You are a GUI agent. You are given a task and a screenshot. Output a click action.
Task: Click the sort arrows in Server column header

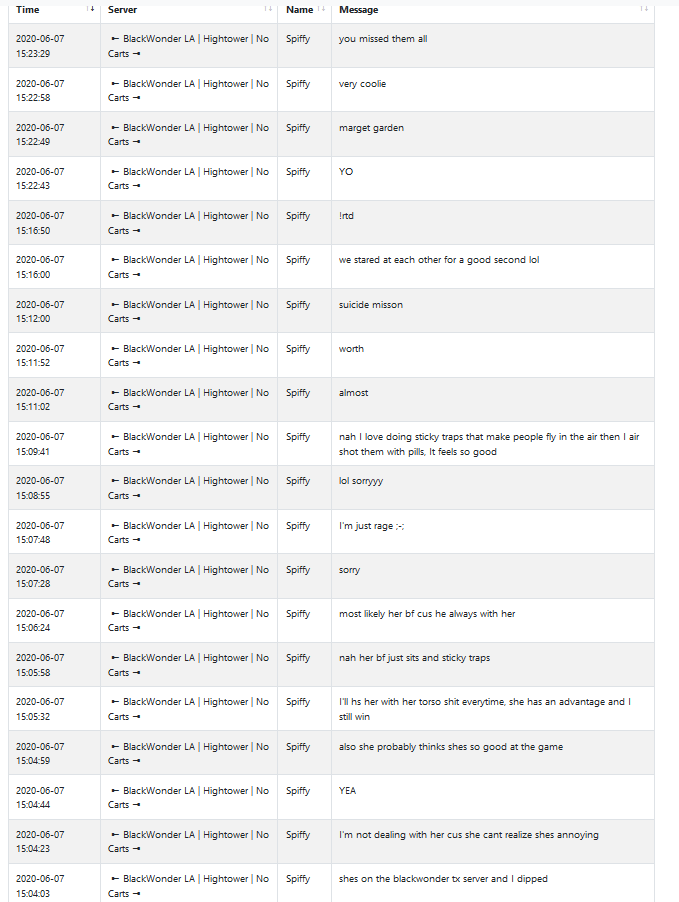click(x=268, y=9)
